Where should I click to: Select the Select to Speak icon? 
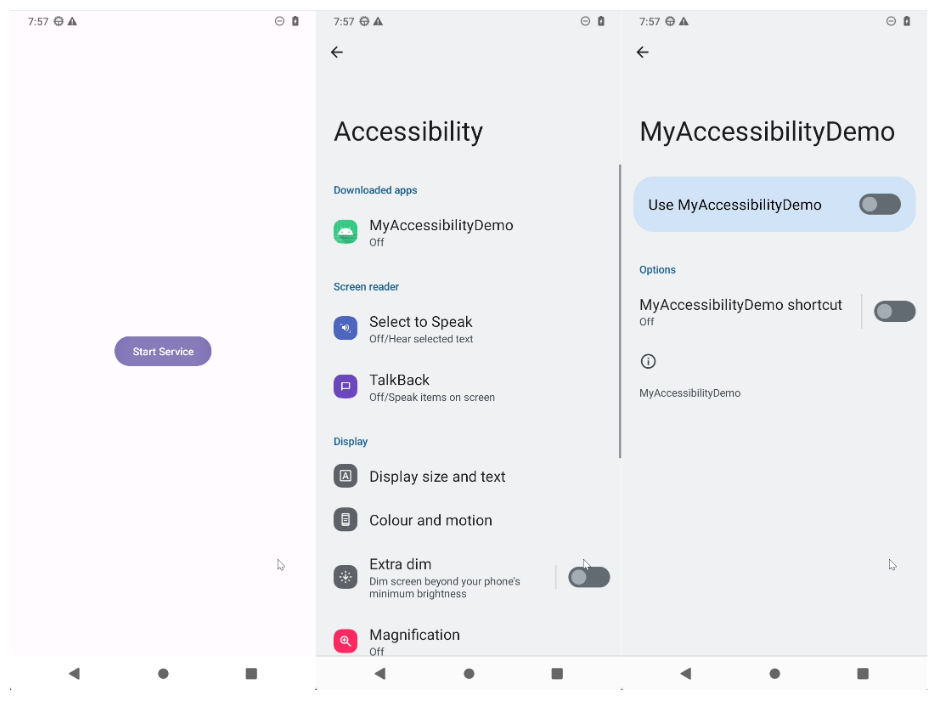(x=345, y=328)
